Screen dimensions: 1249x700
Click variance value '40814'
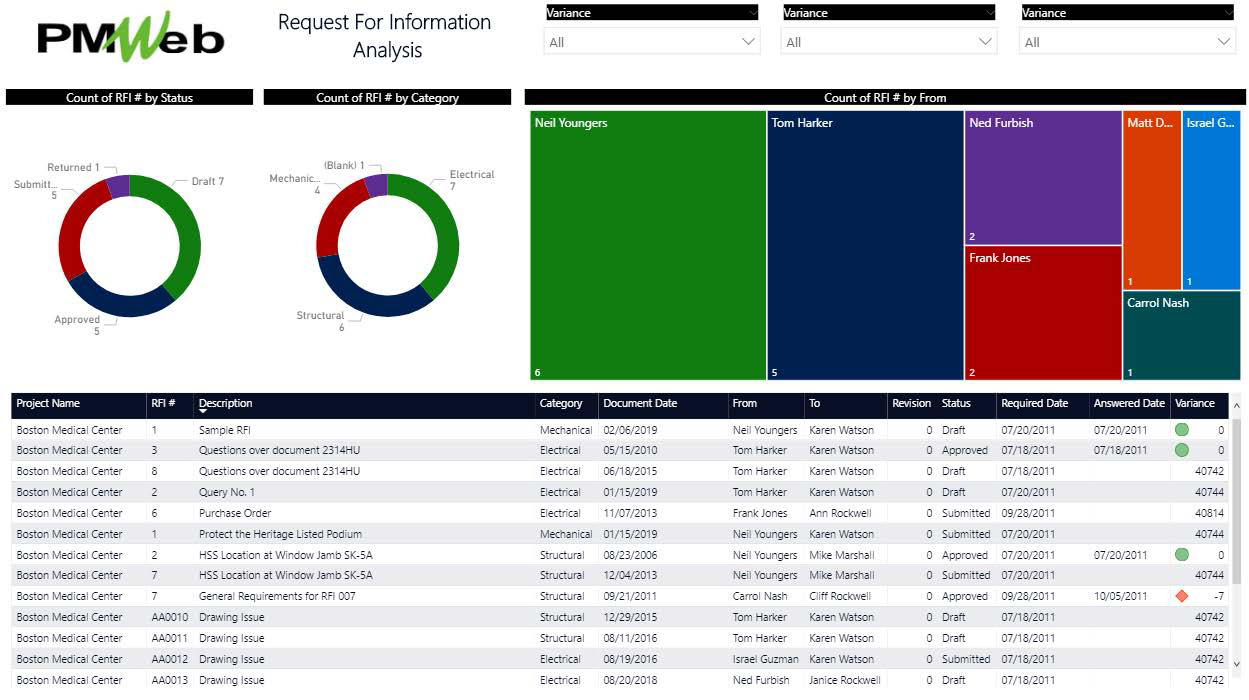tap(1210, 513)
